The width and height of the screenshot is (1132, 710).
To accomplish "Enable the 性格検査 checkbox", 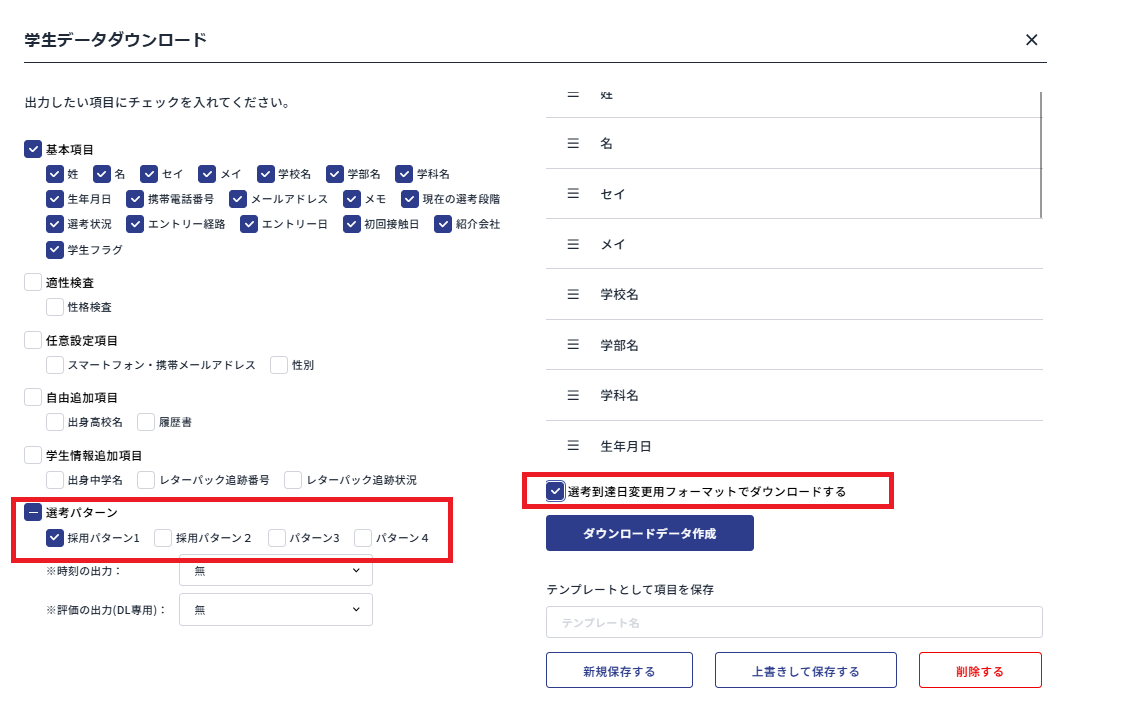I will [x=55, y=307].
